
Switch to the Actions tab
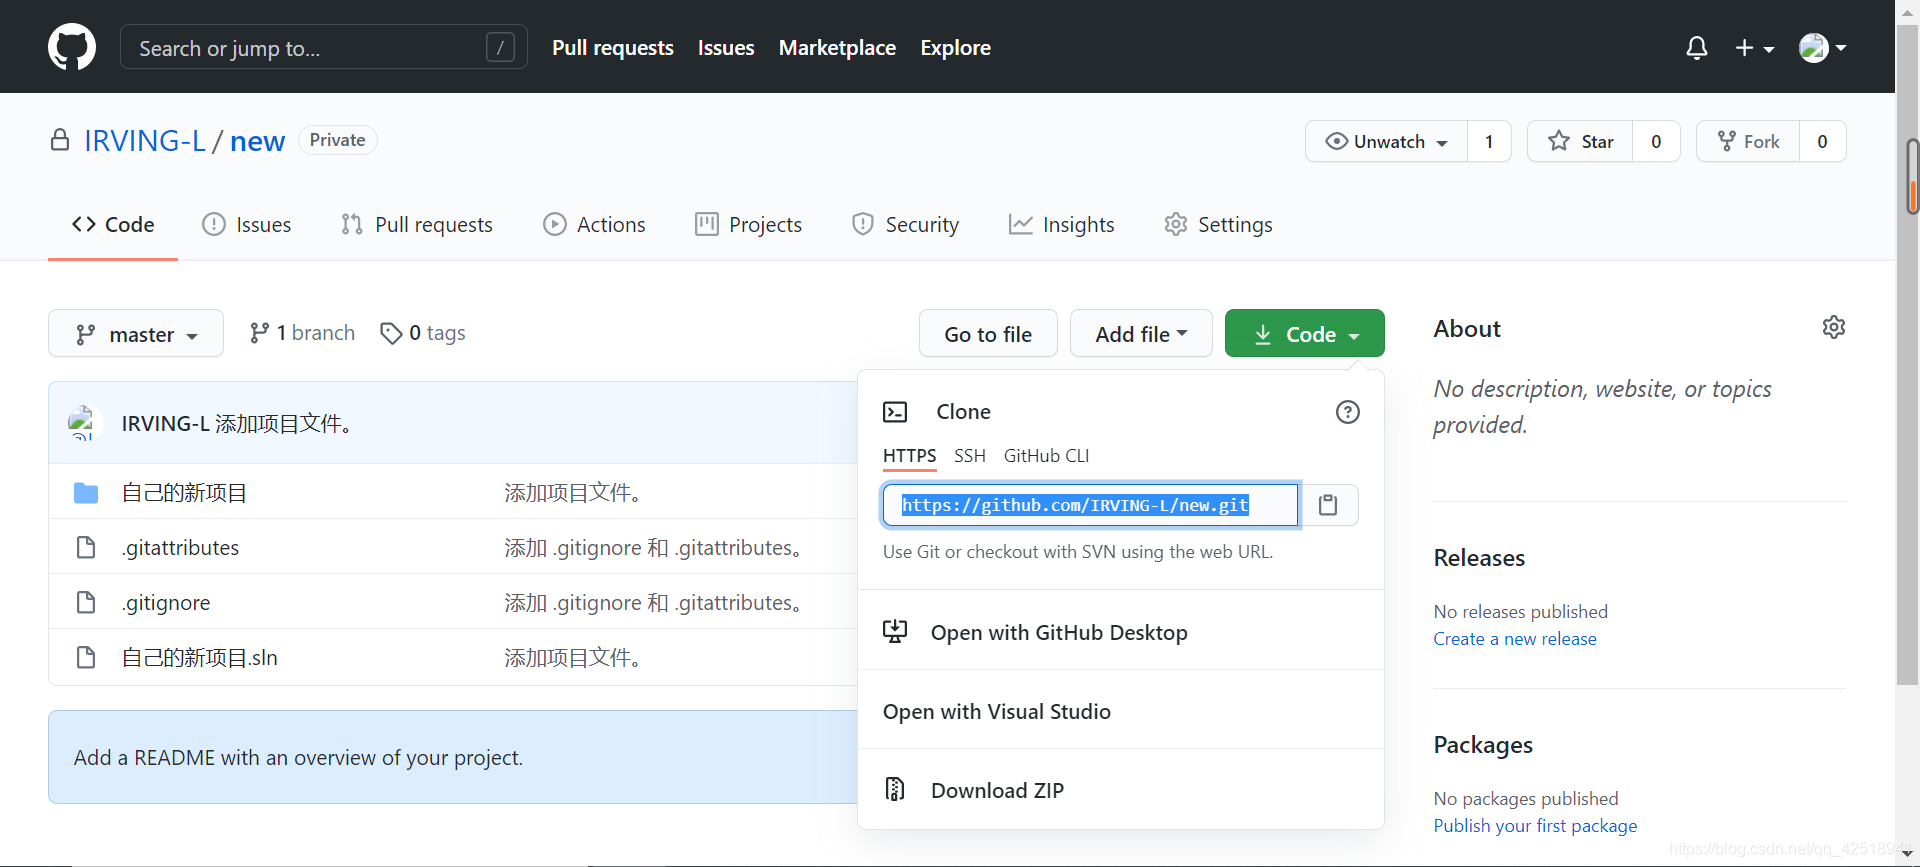click(x=594, y=225)
